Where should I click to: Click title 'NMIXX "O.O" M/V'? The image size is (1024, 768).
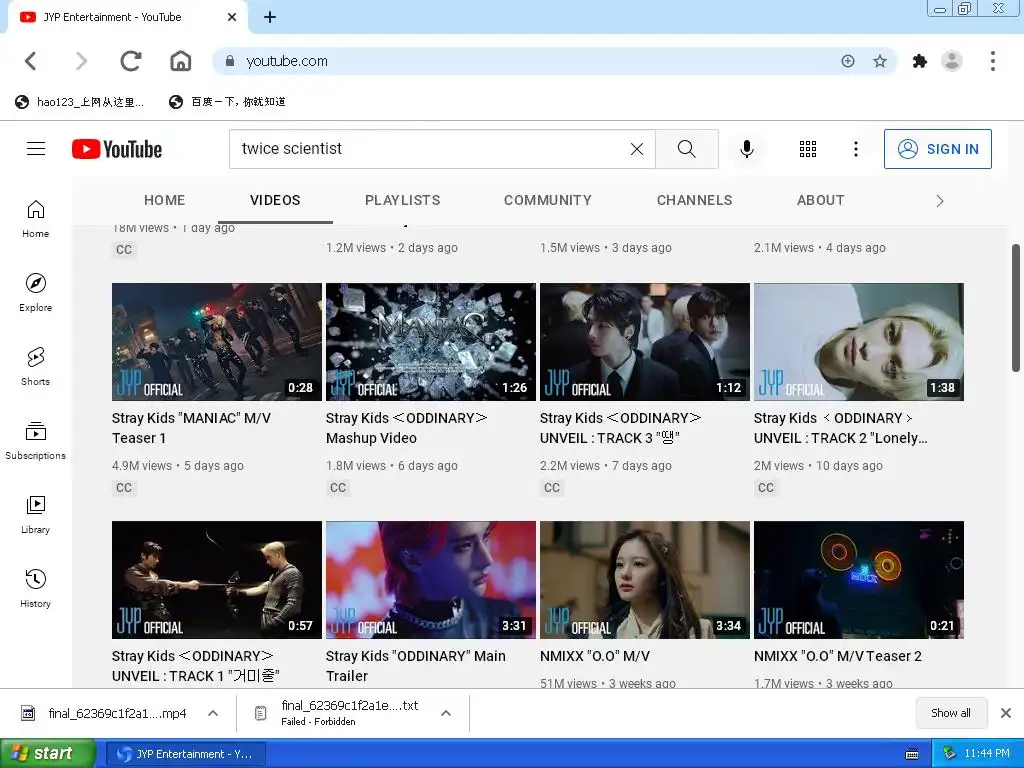pos(595,656)
